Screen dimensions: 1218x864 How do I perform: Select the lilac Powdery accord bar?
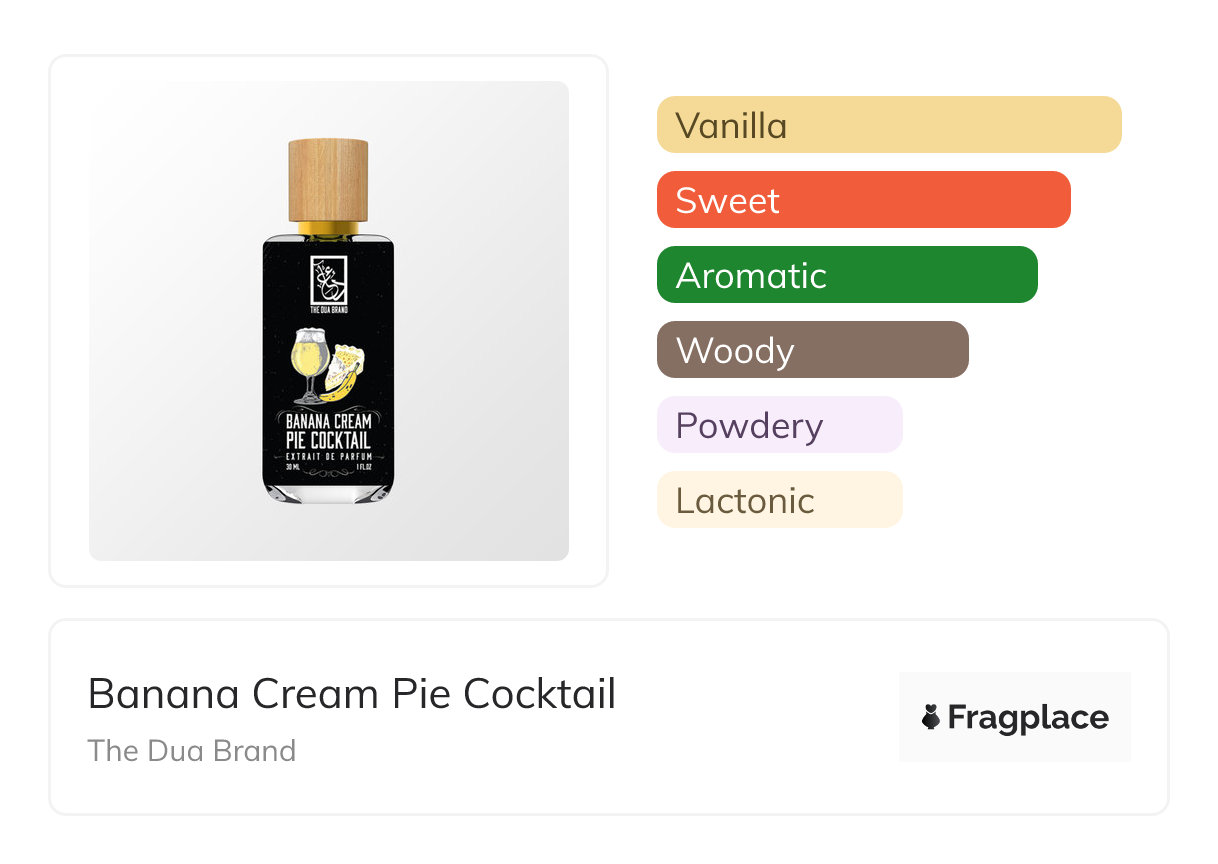779,425
